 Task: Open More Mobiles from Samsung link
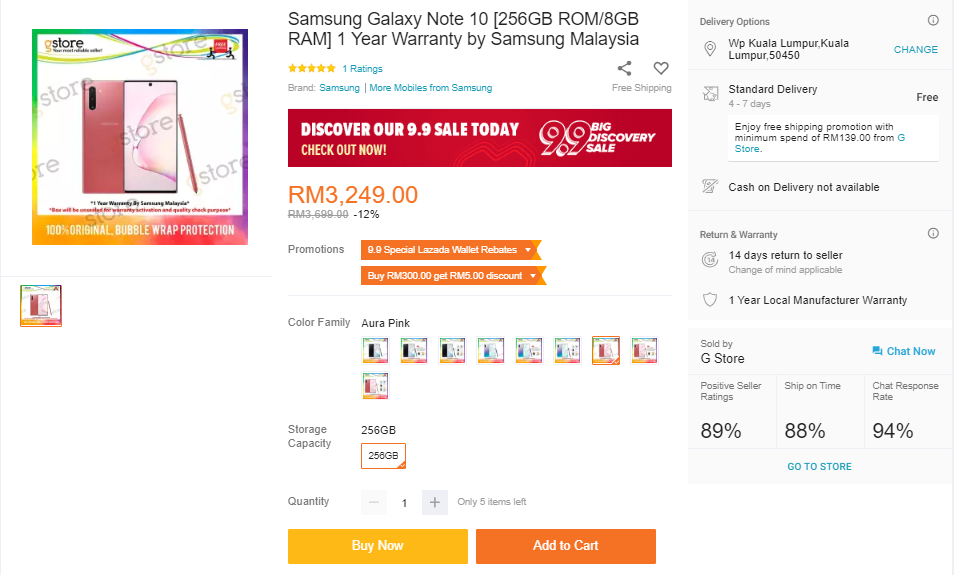pyautogui.click(x=431, y=88)
